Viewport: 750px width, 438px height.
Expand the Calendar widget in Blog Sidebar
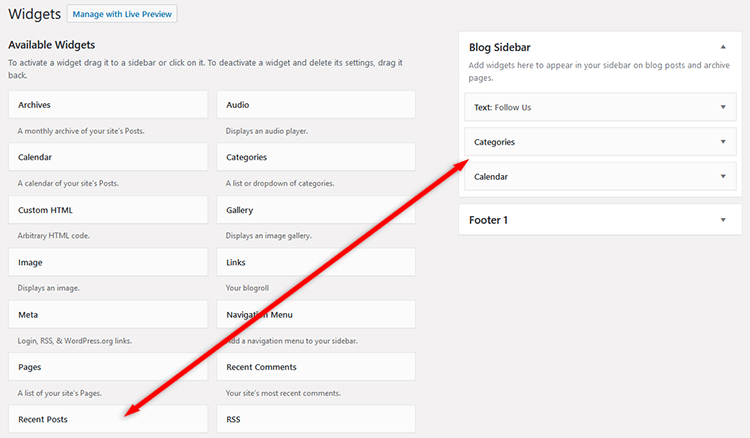tap(723, 176)
